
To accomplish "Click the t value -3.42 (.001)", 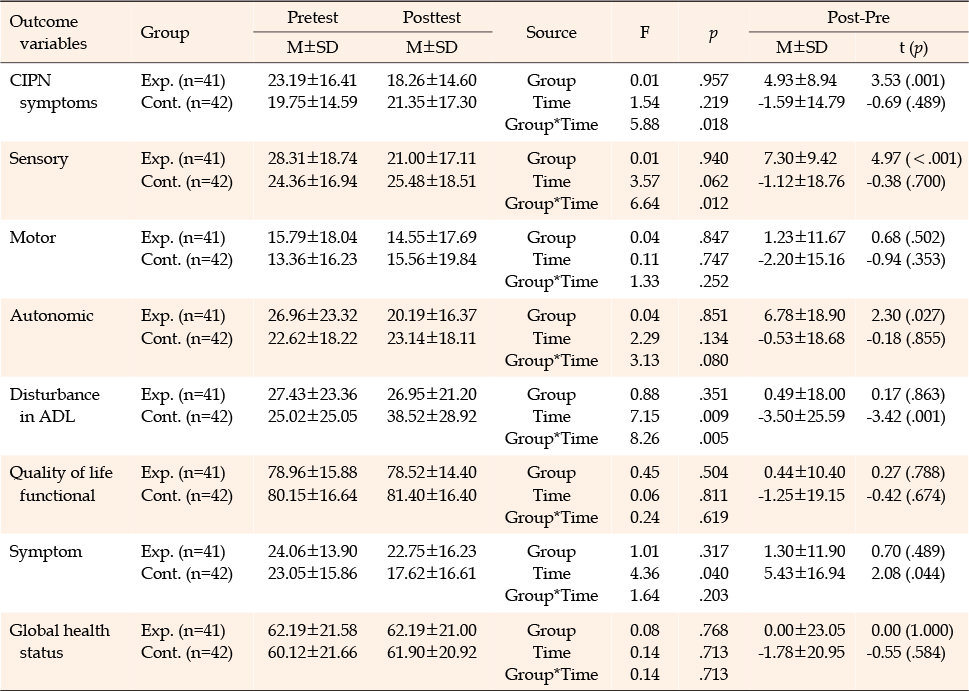I will 909,416.
